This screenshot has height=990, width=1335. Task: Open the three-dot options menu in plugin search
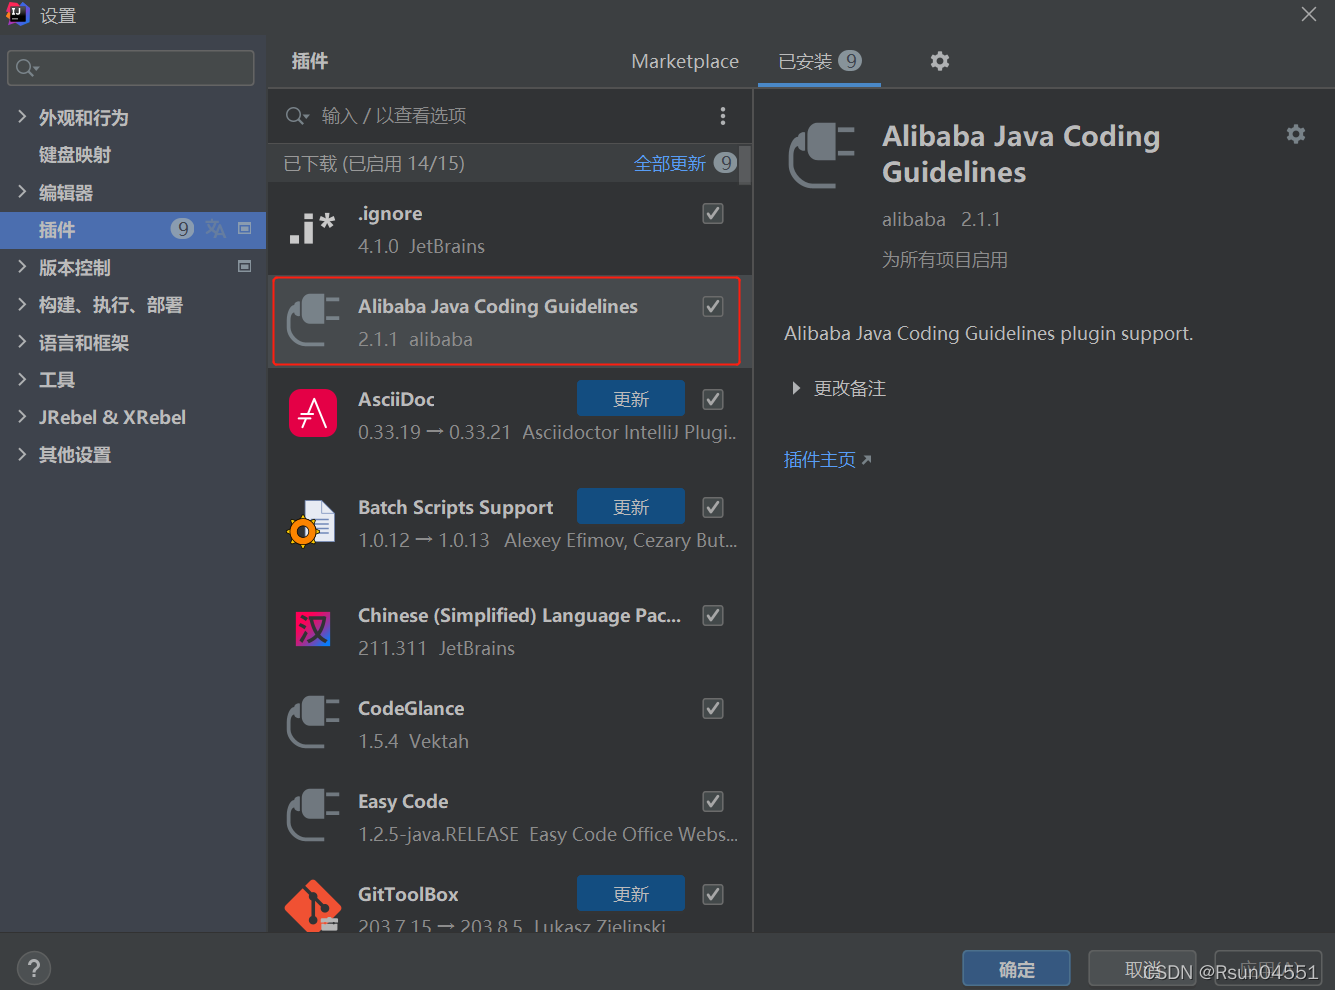723,116
